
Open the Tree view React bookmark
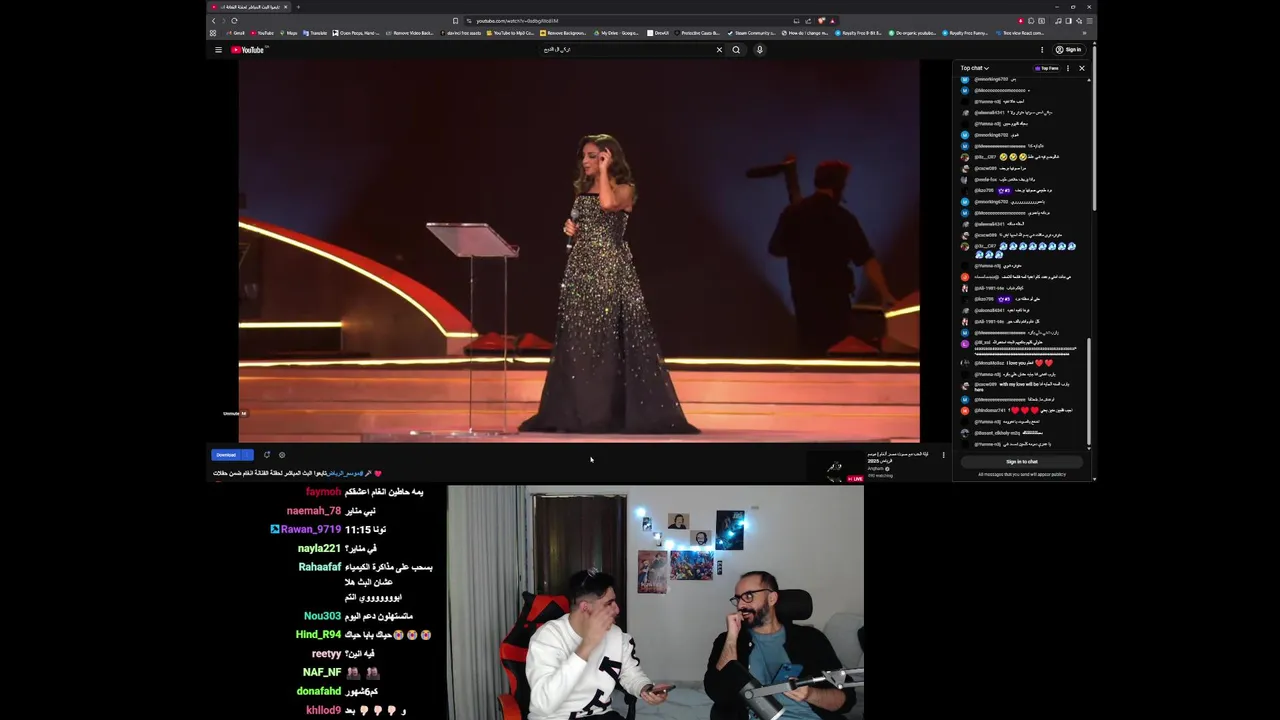coord(1021,33)
